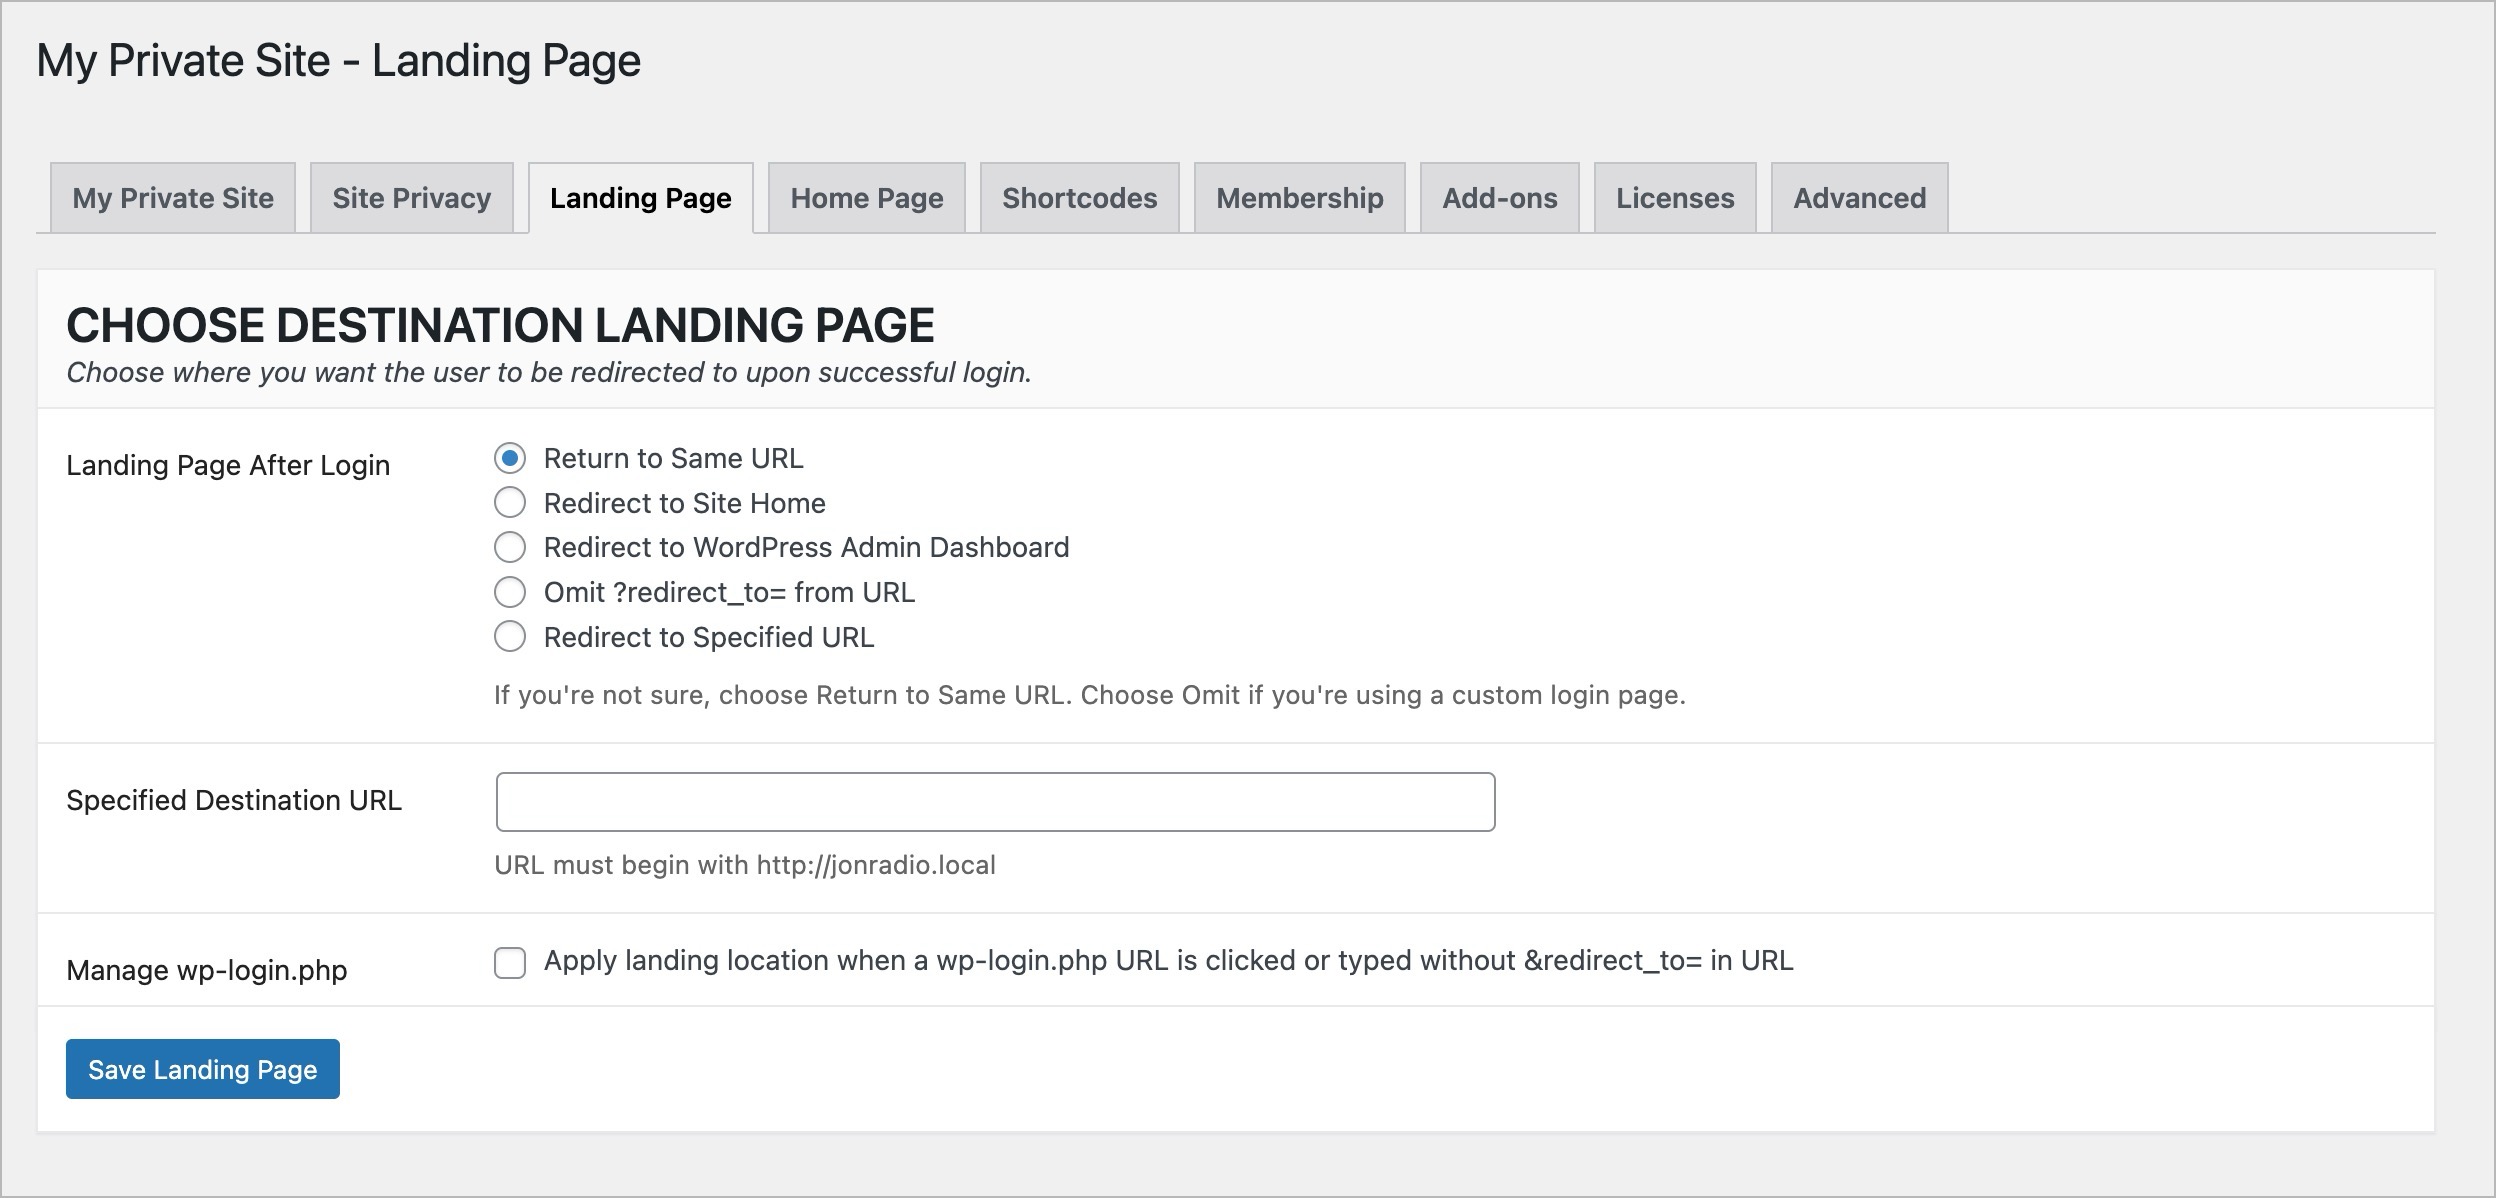Open the Membership tab

[1298, 198]
